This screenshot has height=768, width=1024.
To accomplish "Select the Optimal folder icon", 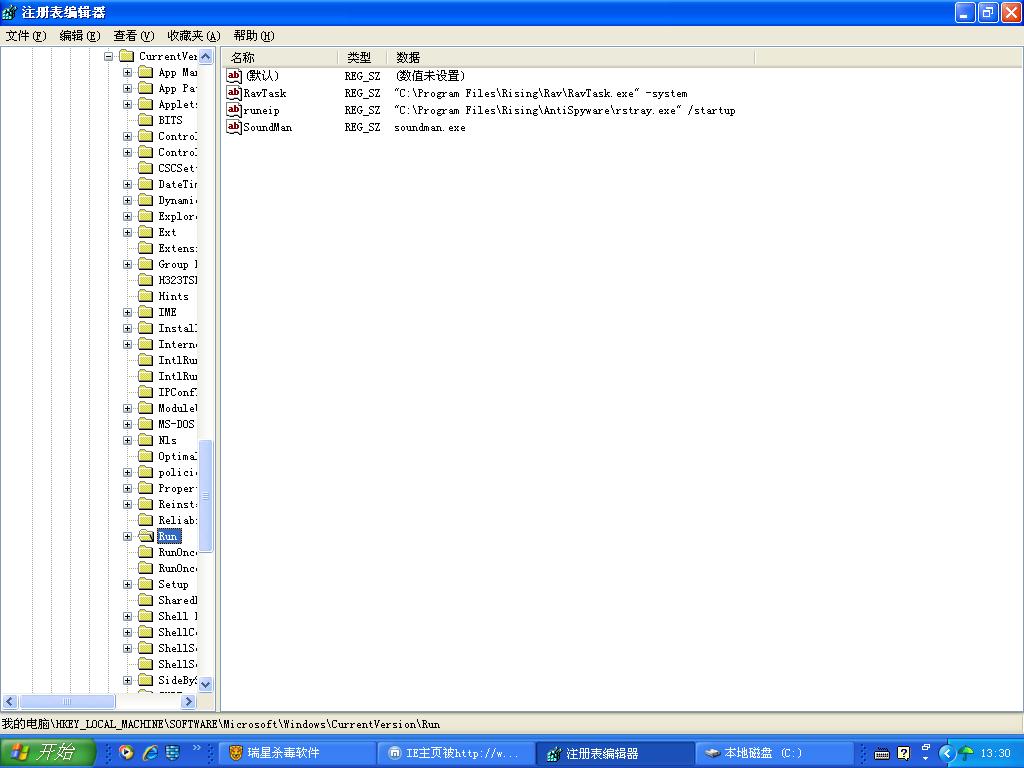I will [x=146, y=456].
